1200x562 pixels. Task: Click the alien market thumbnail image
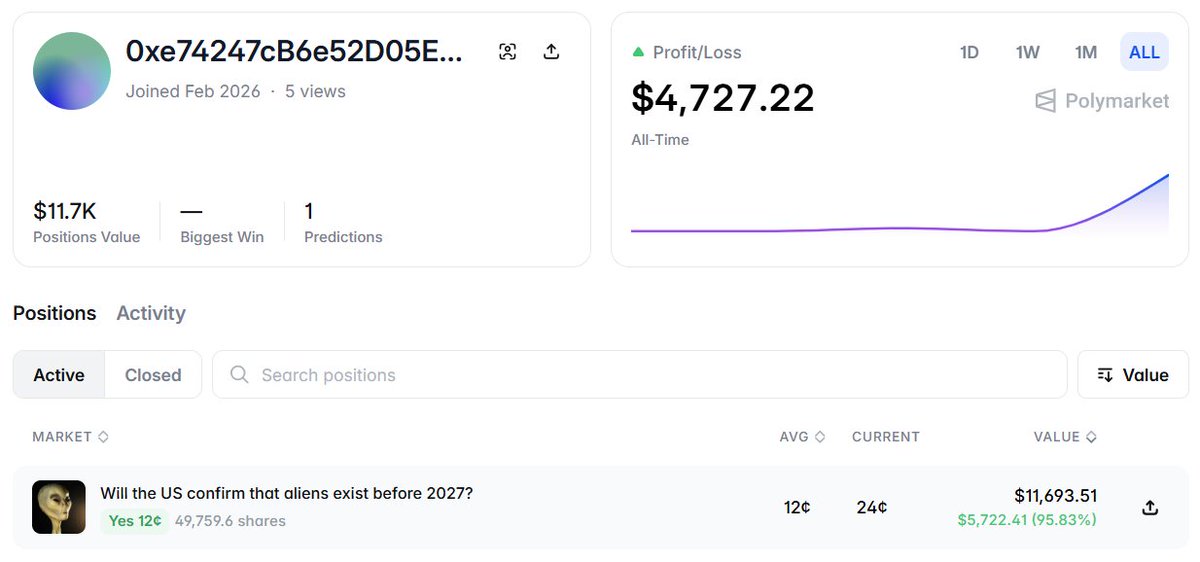click(x=58, y=507)
